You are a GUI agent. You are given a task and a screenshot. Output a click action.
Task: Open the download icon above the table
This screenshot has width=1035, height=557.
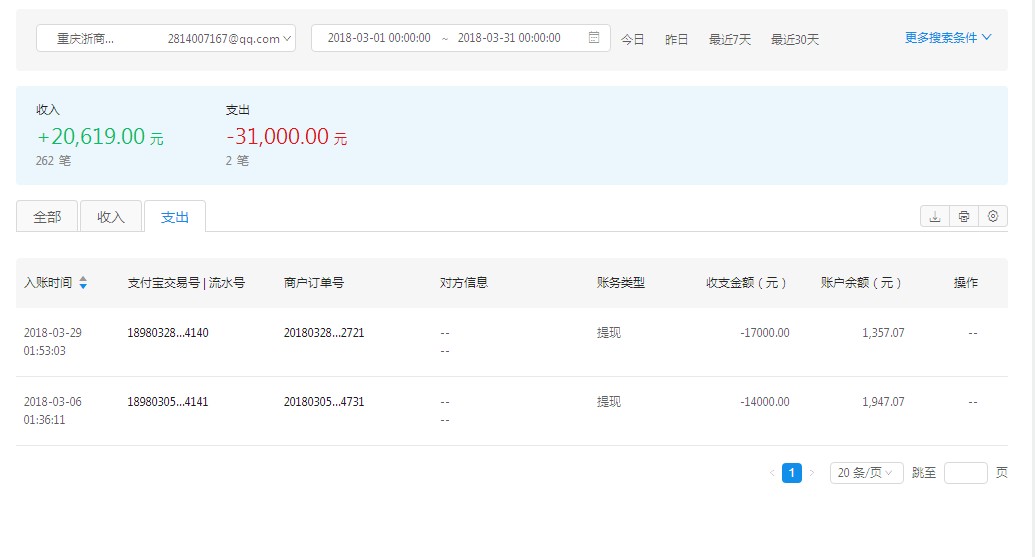click(x=935, y=216)
